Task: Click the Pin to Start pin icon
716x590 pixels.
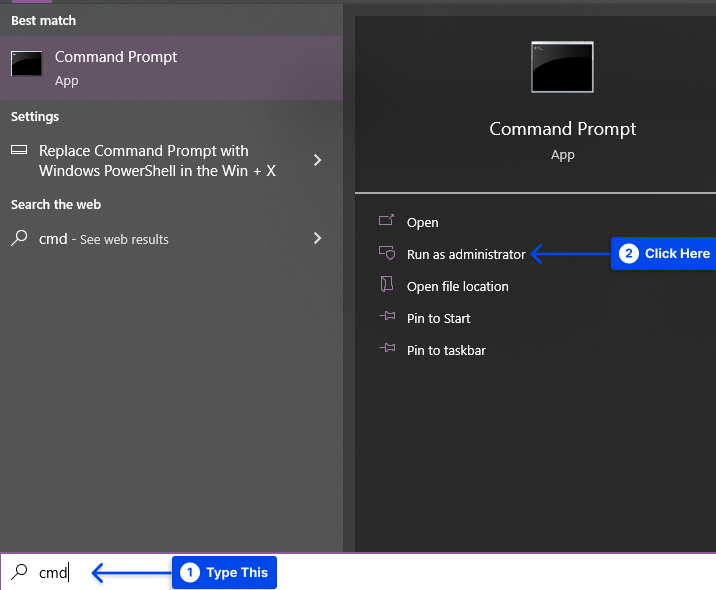Action: tap(387, 316)
